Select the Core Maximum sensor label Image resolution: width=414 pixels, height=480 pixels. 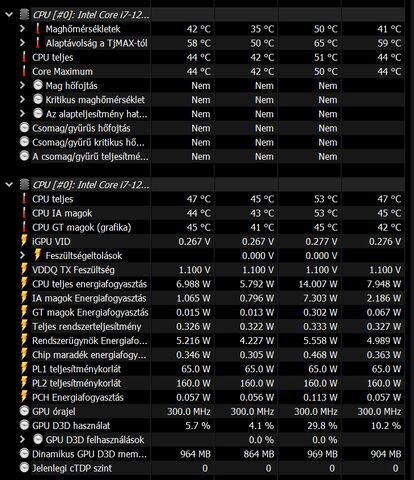(62, 72)
